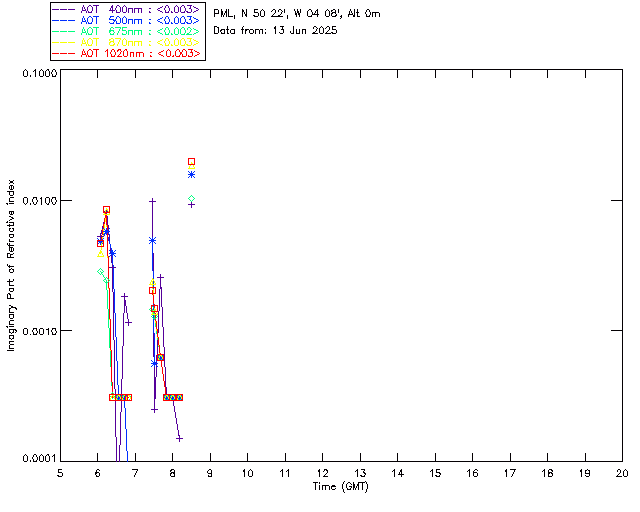Click the isolated blue asterisk marker near 8.5 GMT
The image size is (640, 512).
coord(191,175)
